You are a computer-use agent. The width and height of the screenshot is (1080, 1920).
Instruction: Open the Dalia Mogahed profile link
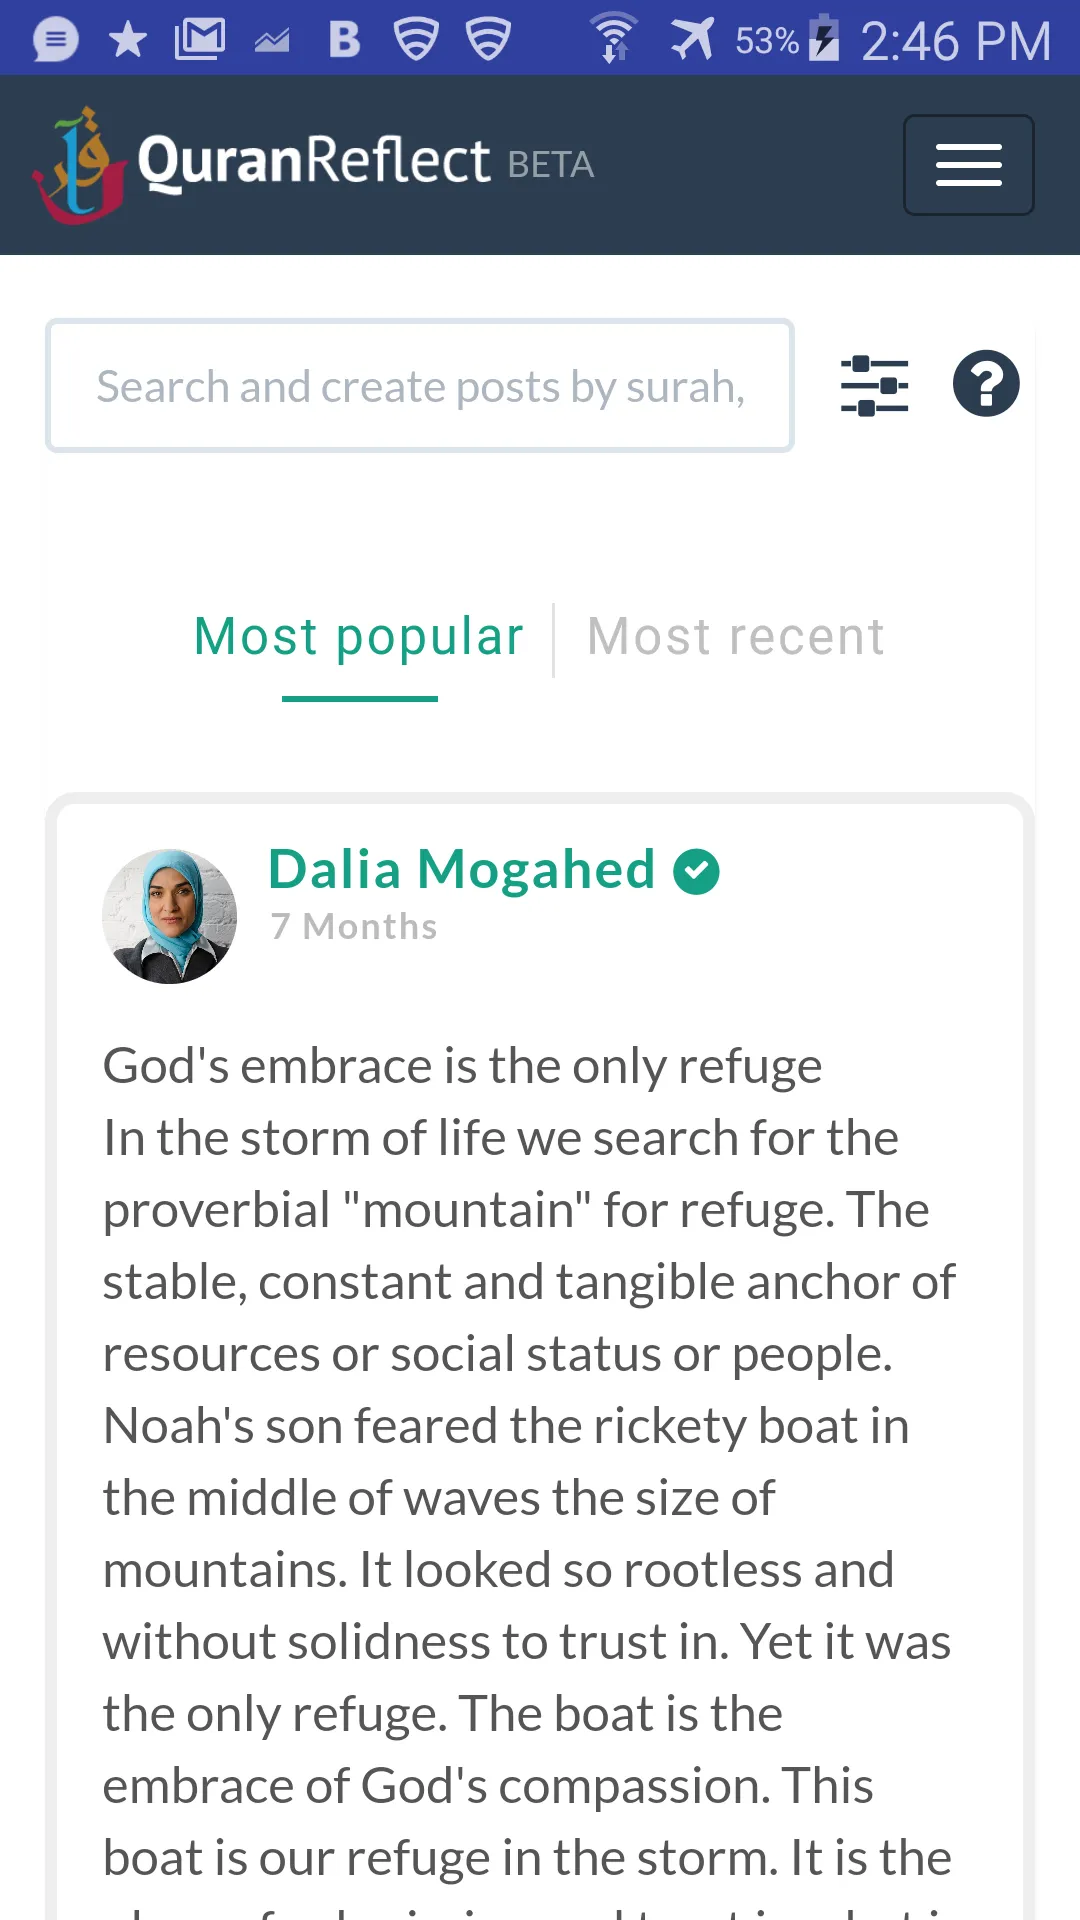tap(462, 869)
